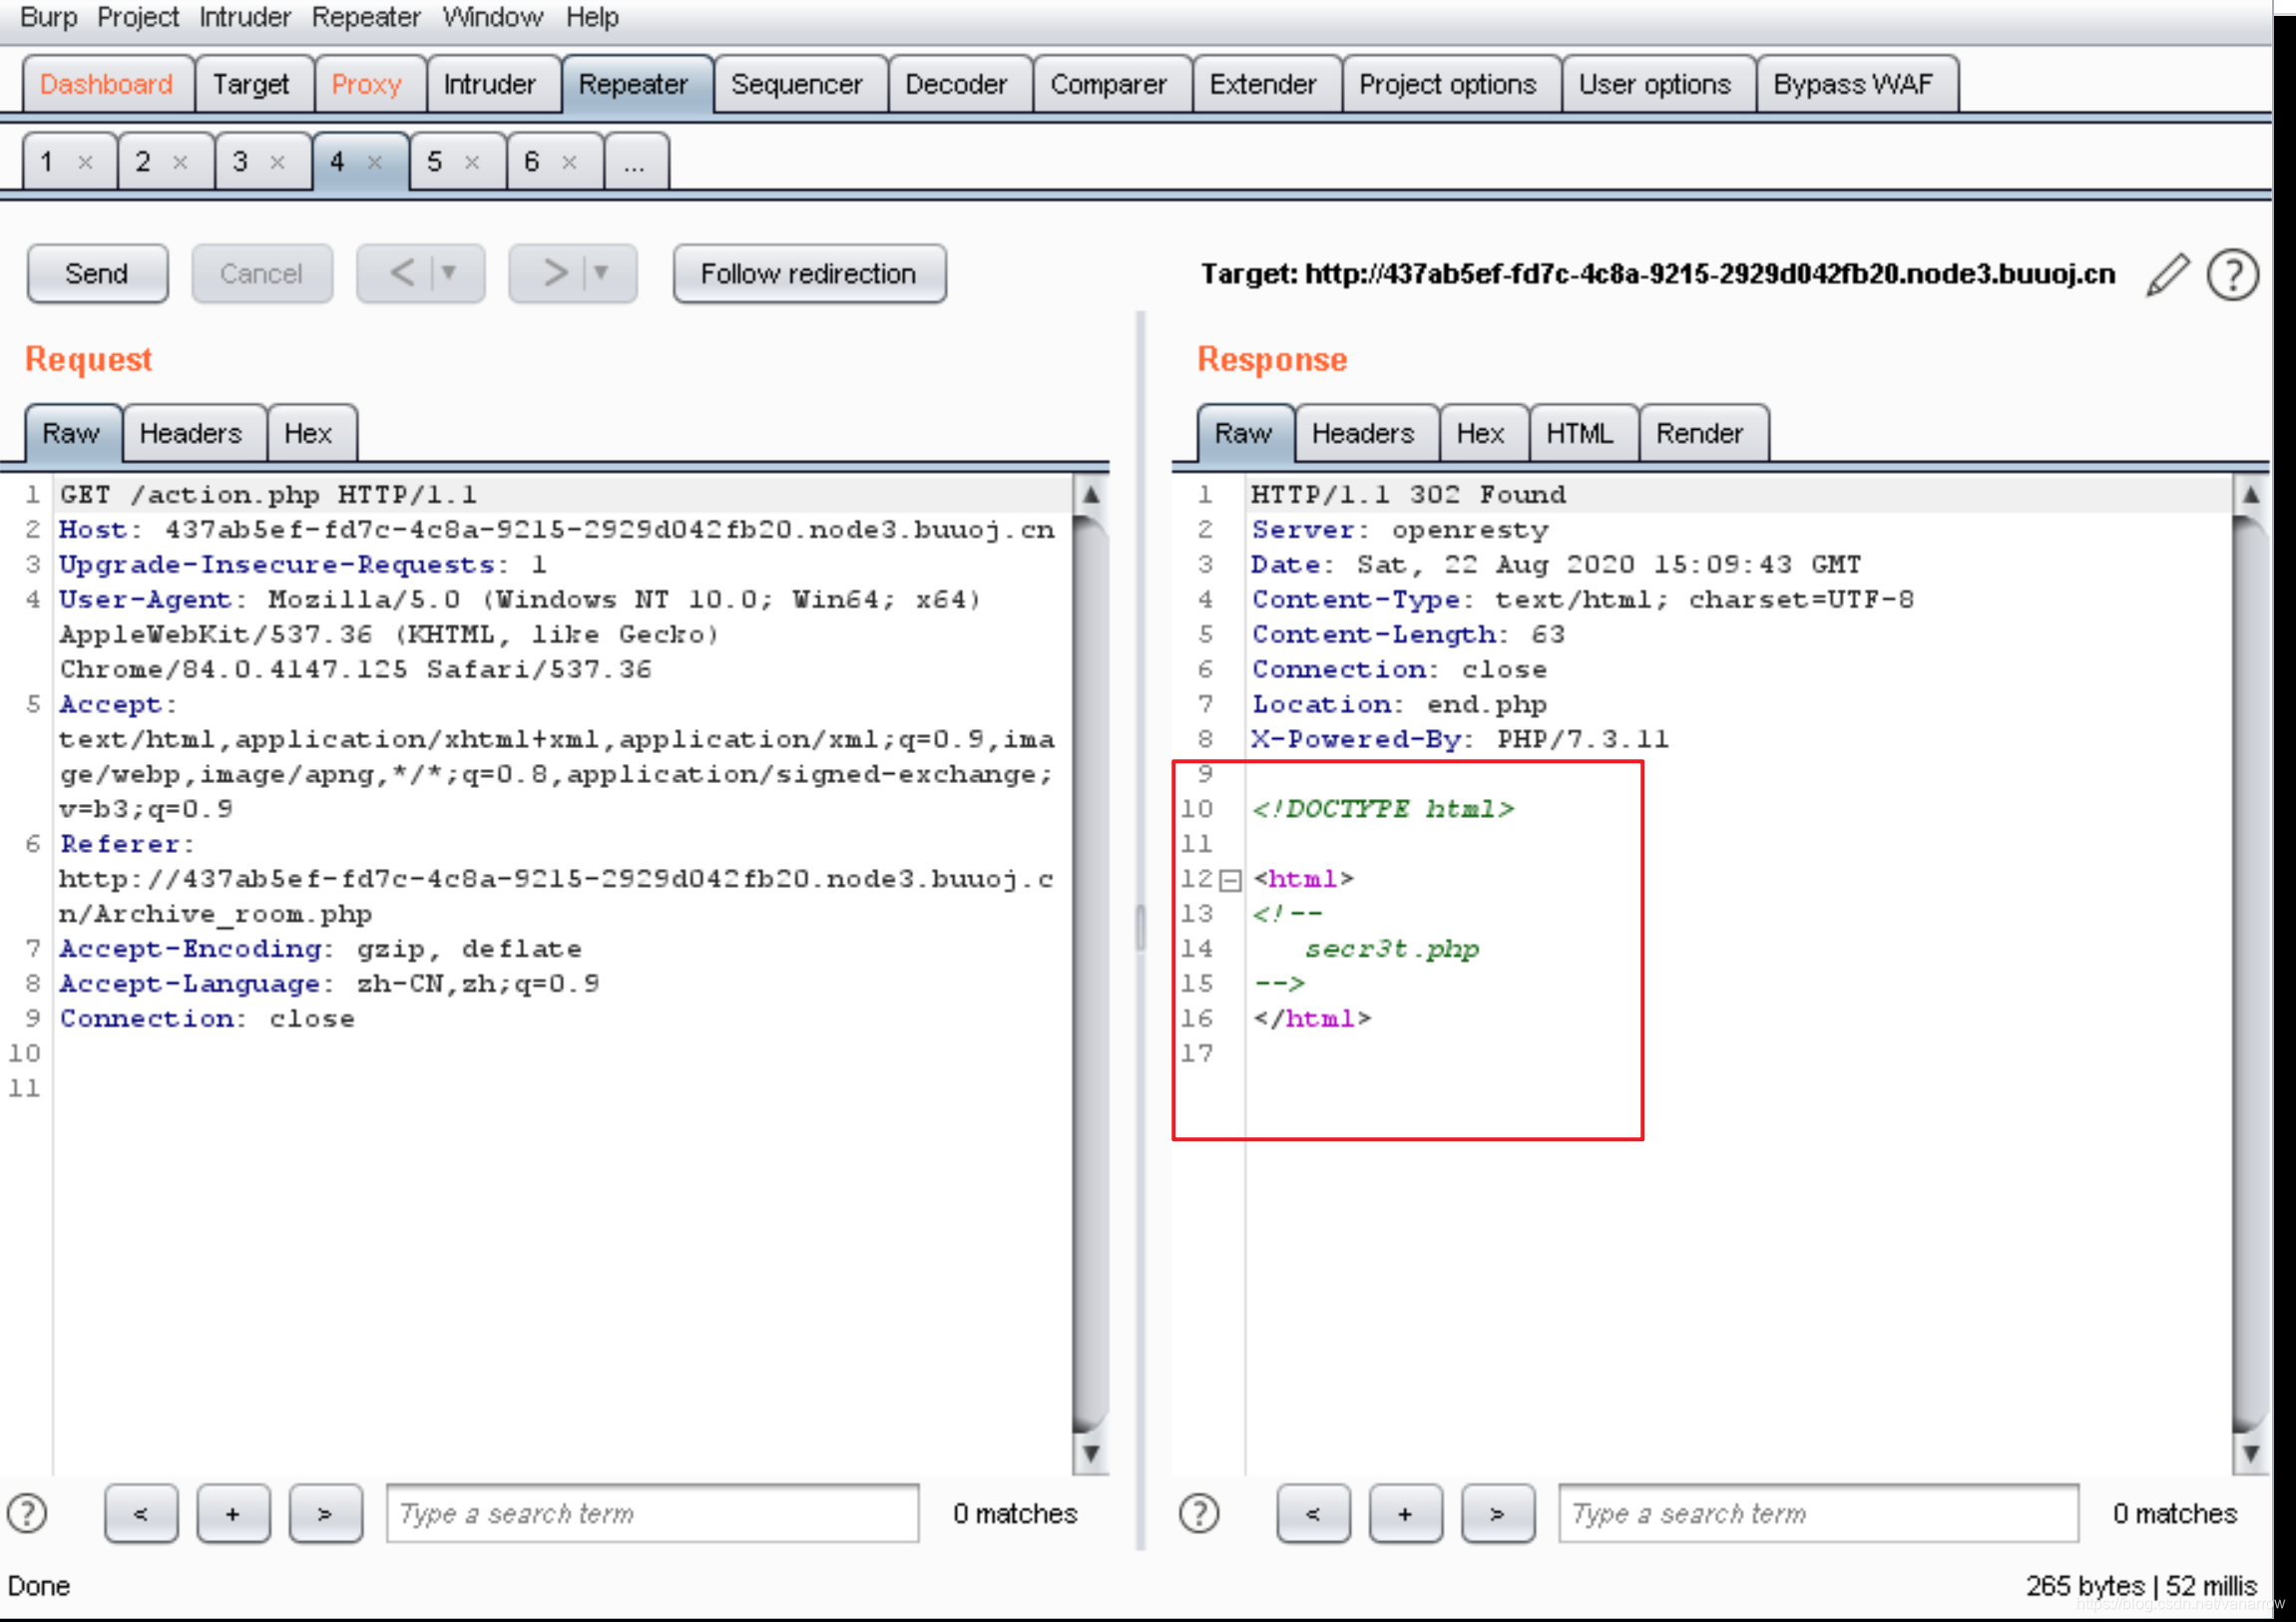Click the Send button
The height and width of the screenshot is (1622, 2296).
(97, 272)
